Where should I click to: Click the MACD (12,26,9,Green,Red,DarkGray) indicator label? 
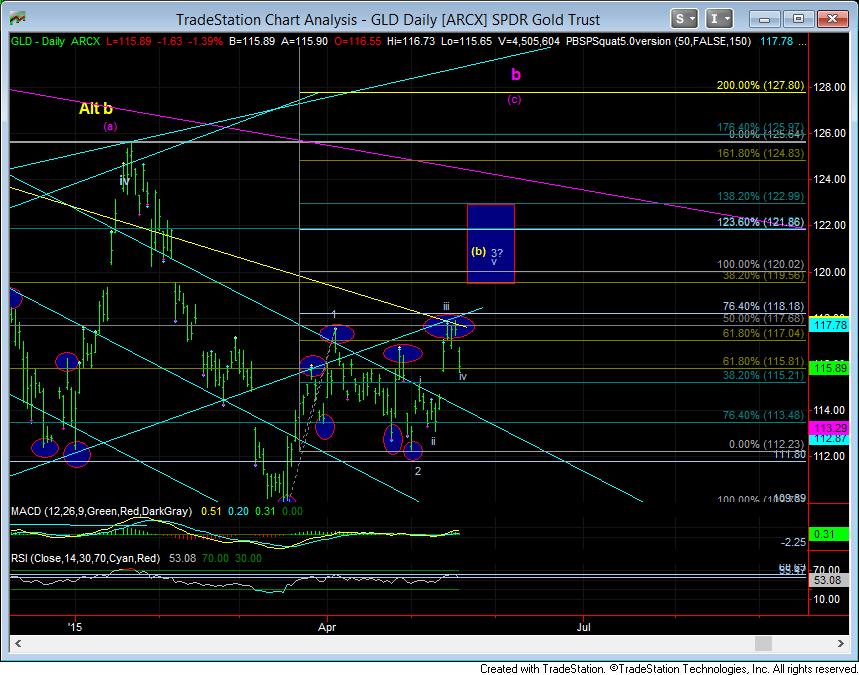tap(102, 511)
